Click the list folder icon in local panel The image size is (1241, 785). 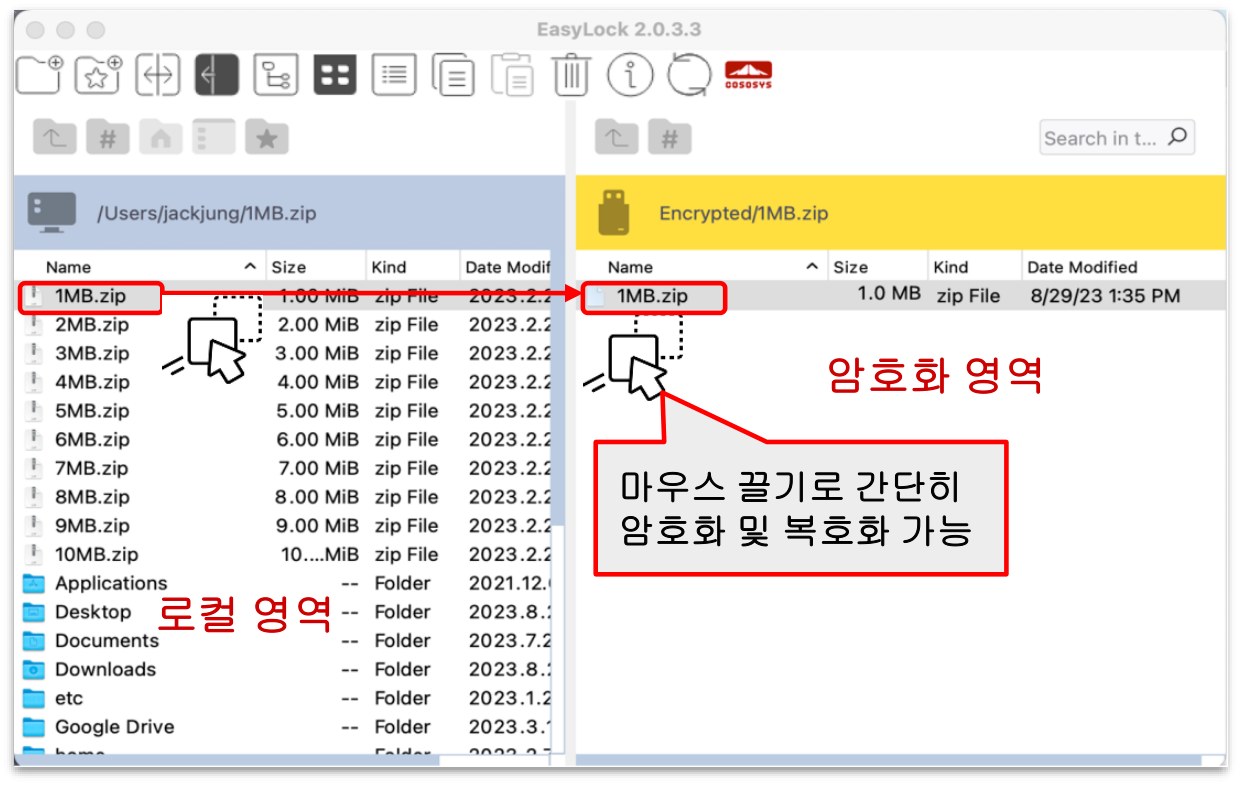214,138
